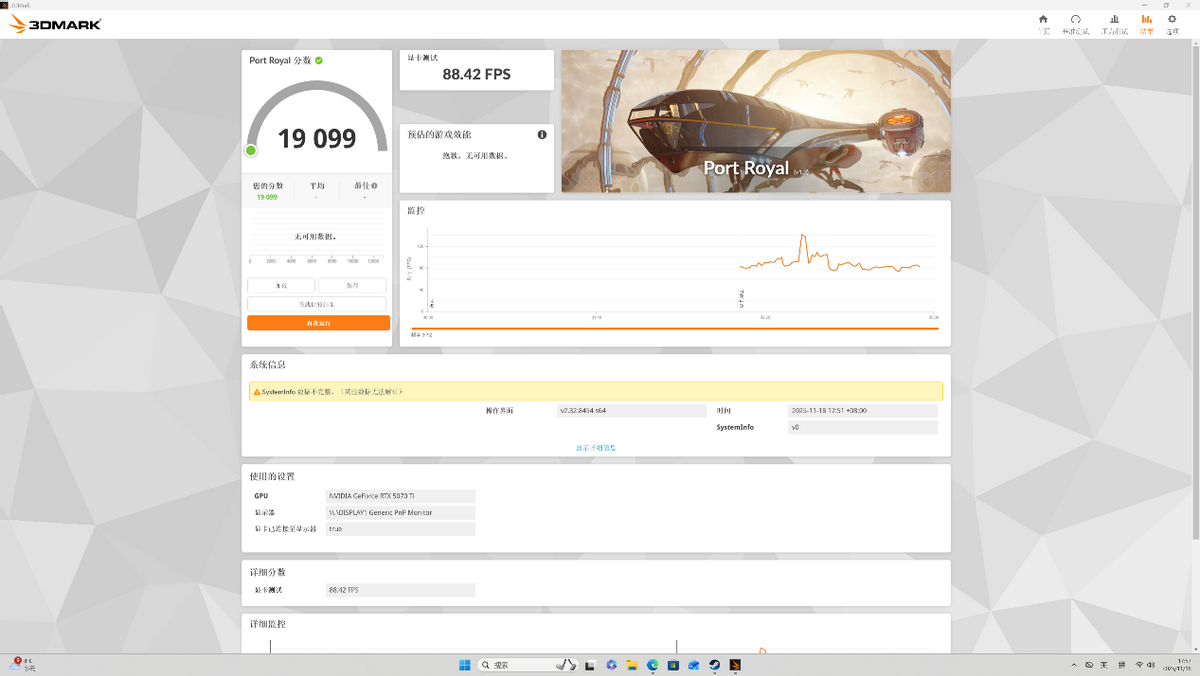Open Steam from the taskbar
The height and width of the screenshot is (676, 1200).
715,665
